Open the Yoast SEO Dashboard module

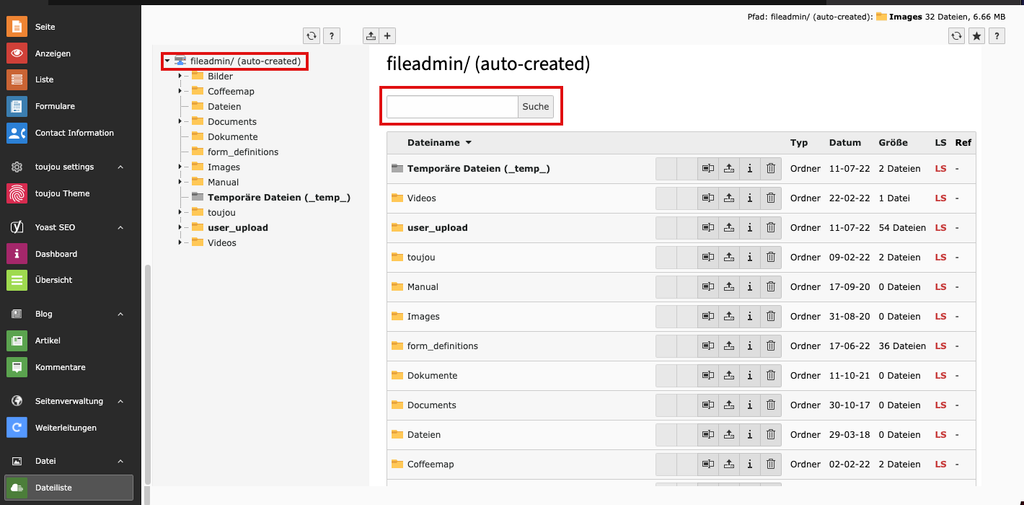(55, 254)
